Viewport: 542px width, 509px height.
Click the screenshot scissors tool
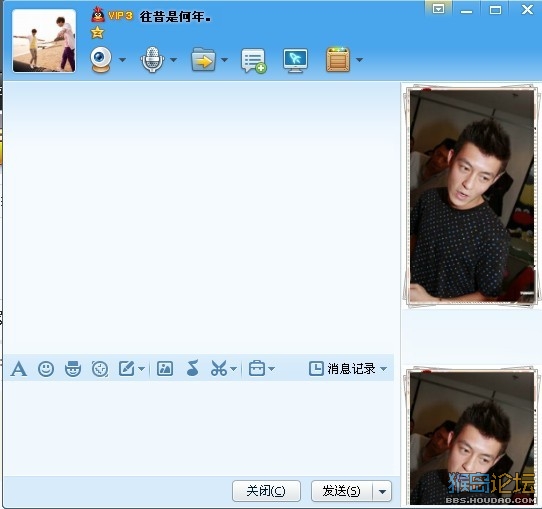219,368
